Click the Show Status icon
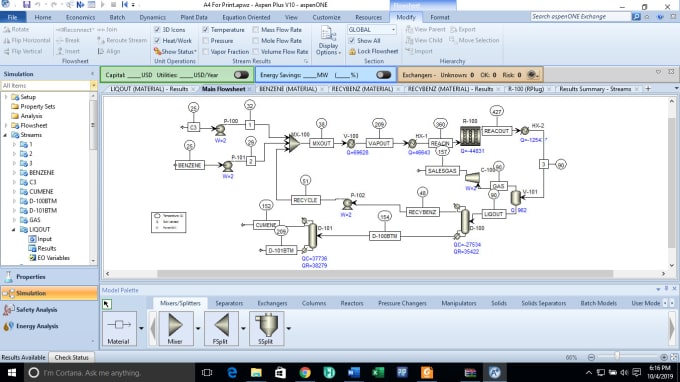The height and width of the screenshot is (382, 680). coord(157,51)
